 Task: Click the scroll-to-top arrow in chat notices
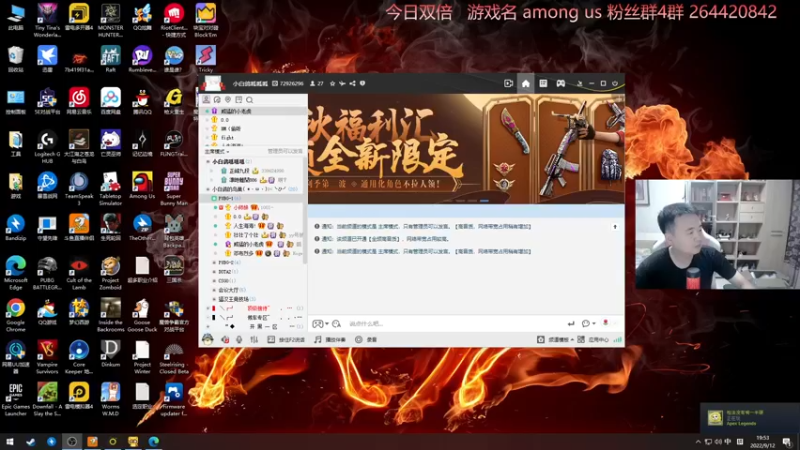[615, 227]
